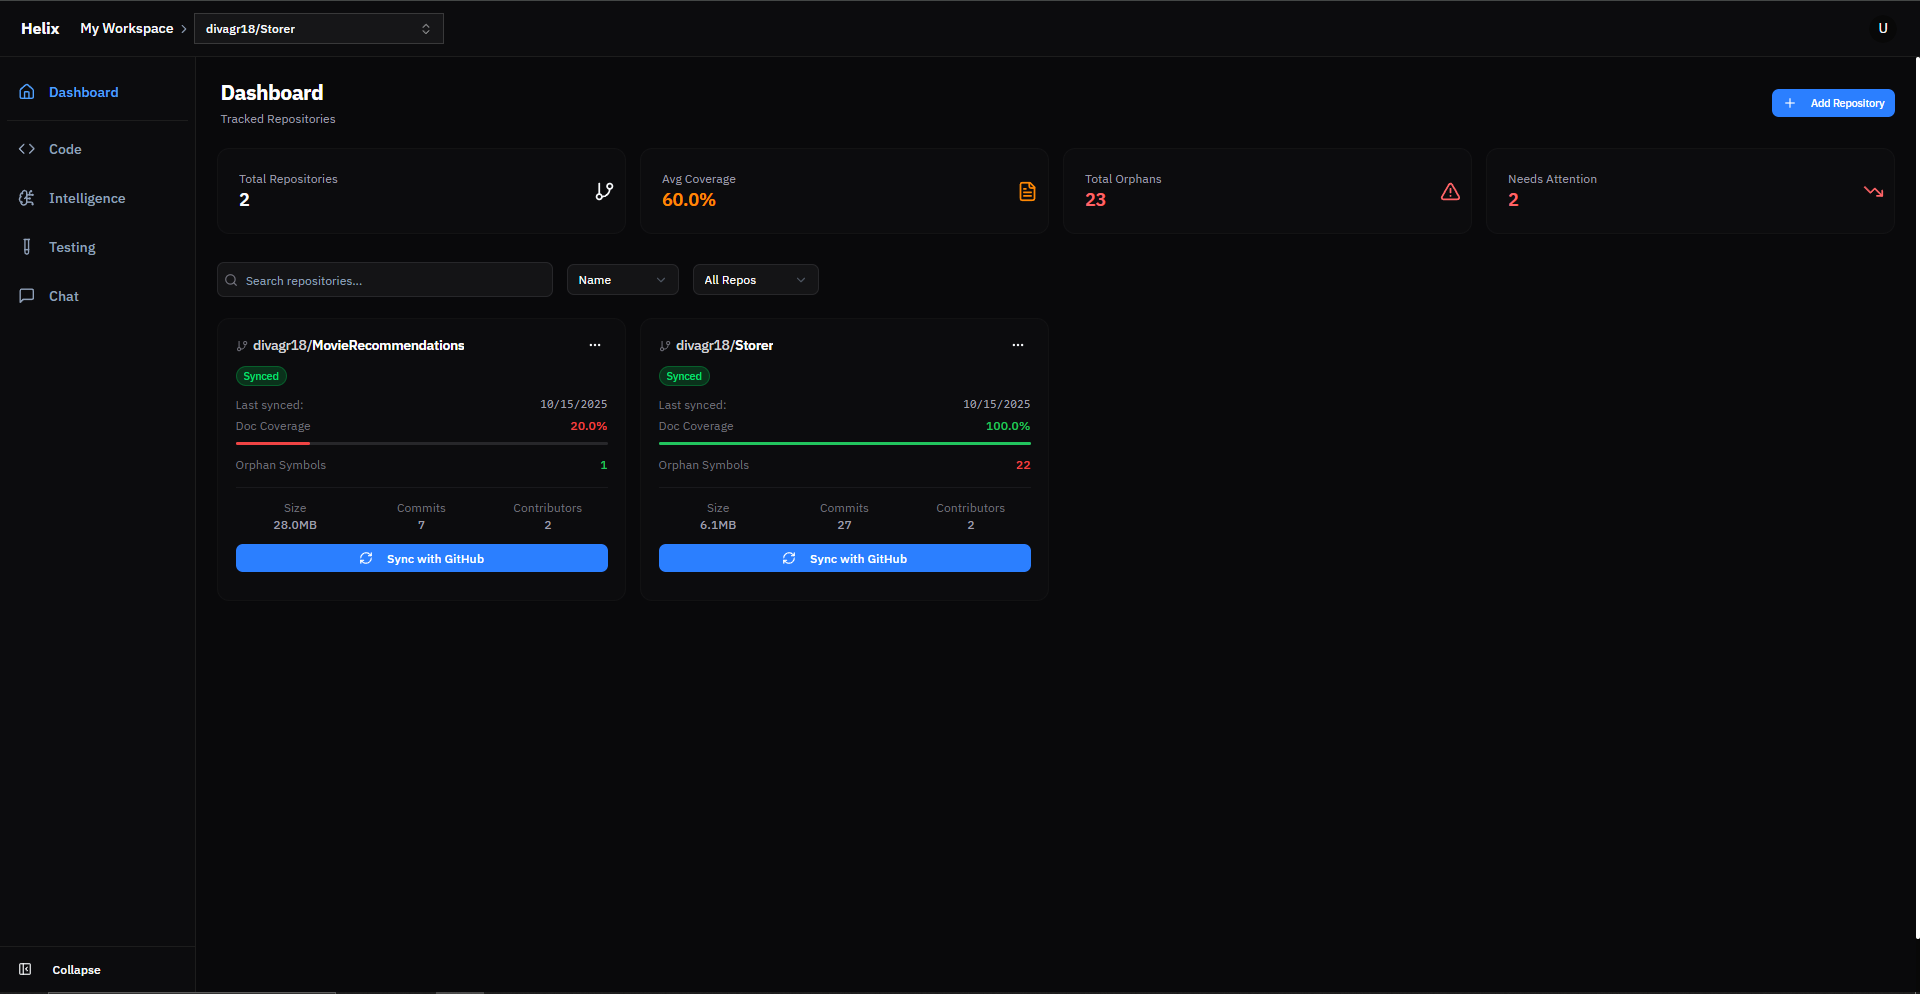
Task: Click branch icon beside divagr18/MovieRecommendations title
Action: 242,346
